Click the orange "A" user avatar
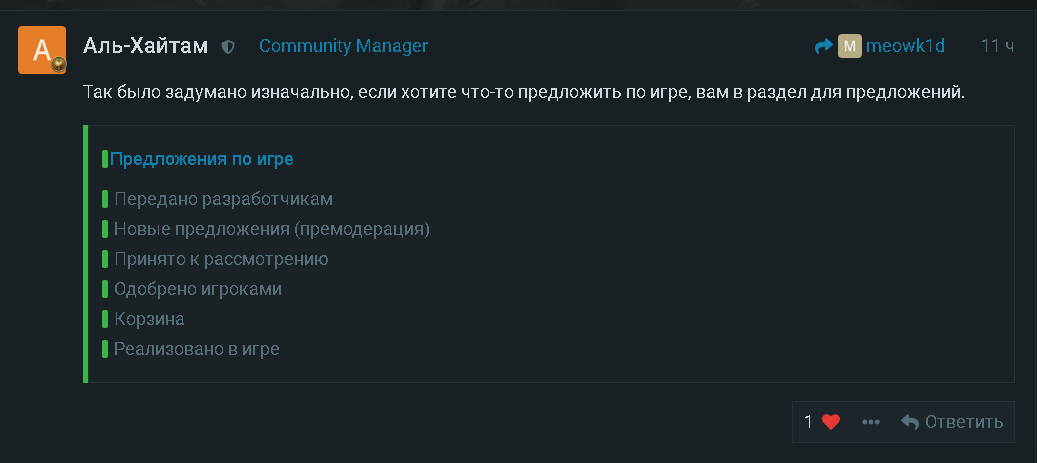 coord(40,48)
